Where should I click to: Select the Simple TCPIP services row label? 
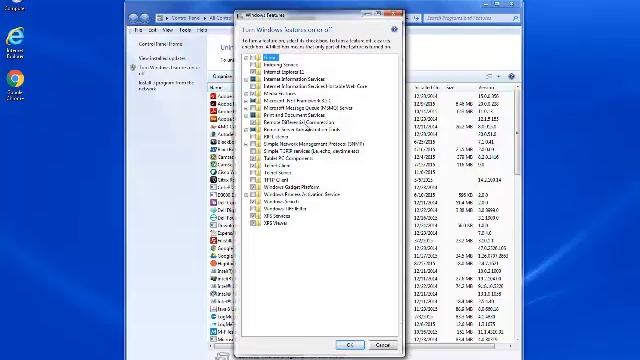click(x=311, y=151)
